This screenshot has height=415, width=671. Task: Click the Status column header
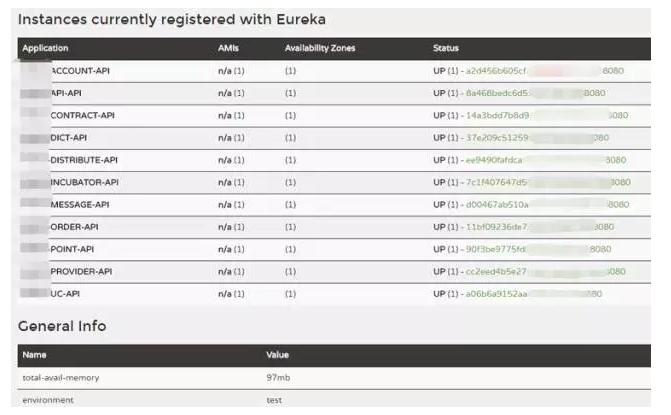click(445, 48)
